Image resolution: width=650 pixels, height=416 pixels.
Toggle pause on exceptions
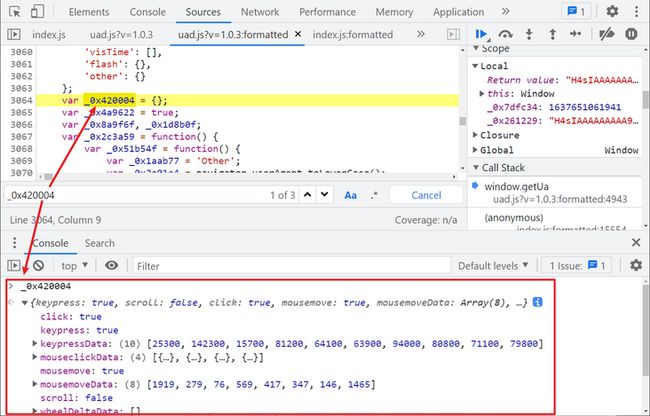[x=631, y=34]
